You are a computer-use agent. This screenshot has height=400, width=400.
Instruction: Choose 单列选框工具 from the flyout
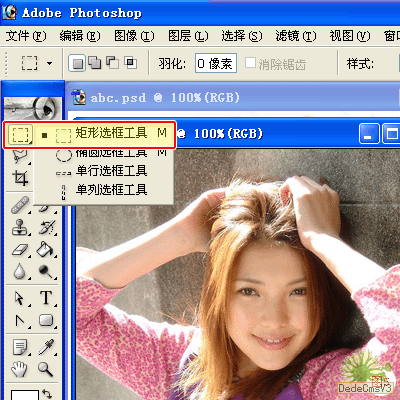104,190
